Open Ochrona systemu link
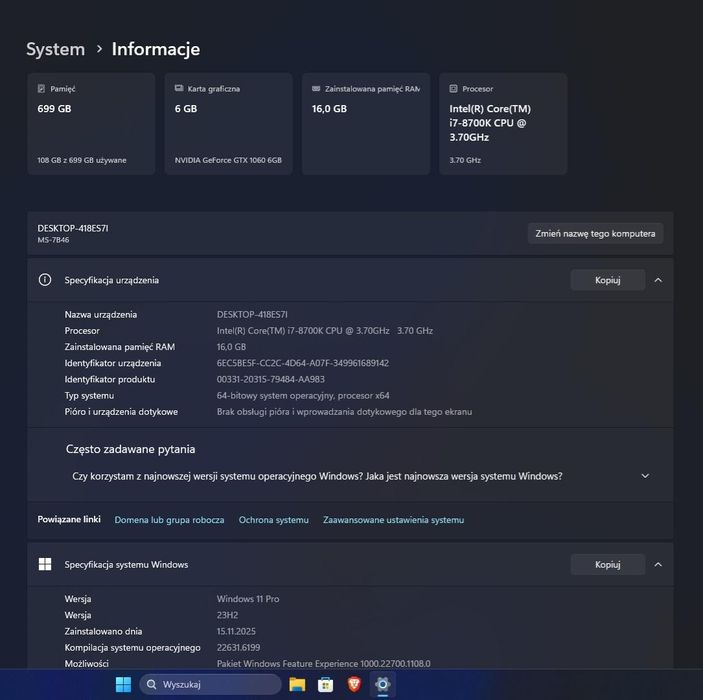Image resolution: width=703 pixels, height=700 pixels. pyautogui.click(x=273, y=520)
